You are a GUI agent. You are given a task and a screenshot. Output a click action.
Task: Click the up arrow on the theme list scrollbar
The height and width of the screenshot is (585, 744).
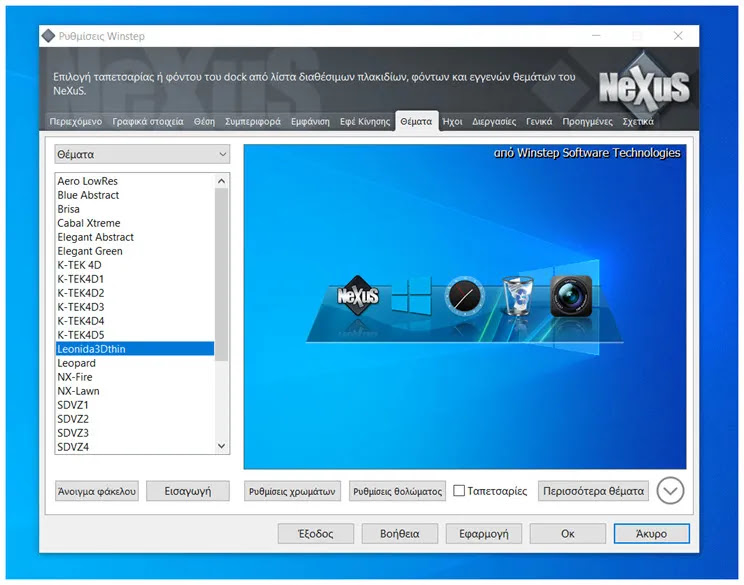tap(222, 181)
